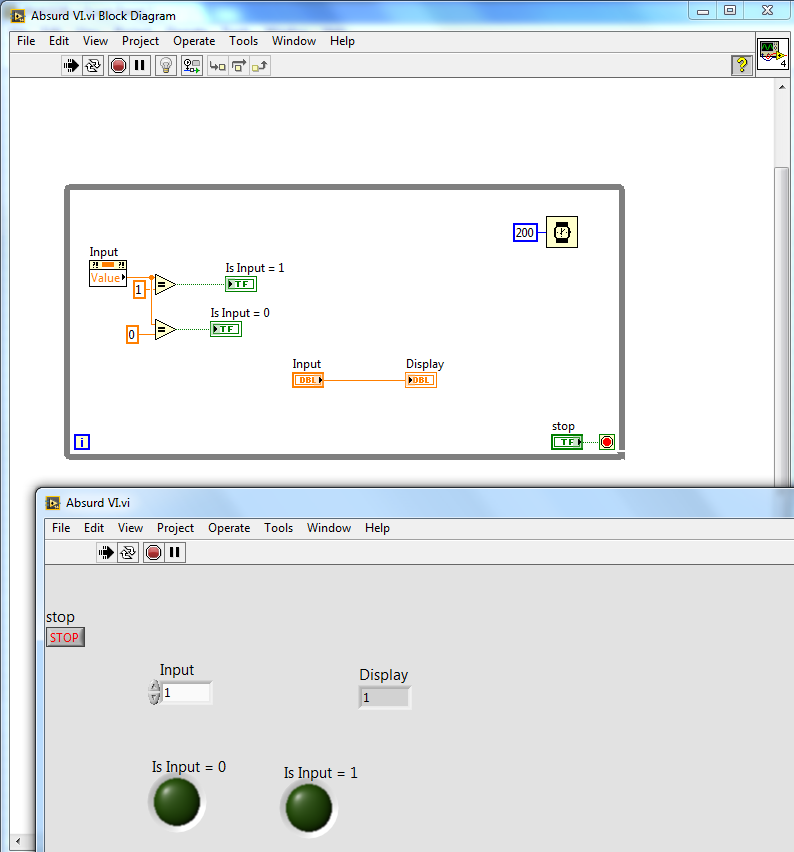Open Context Help question mark button
The width and height of the screenshot is (794, 852).
click(x=742, y=66)
